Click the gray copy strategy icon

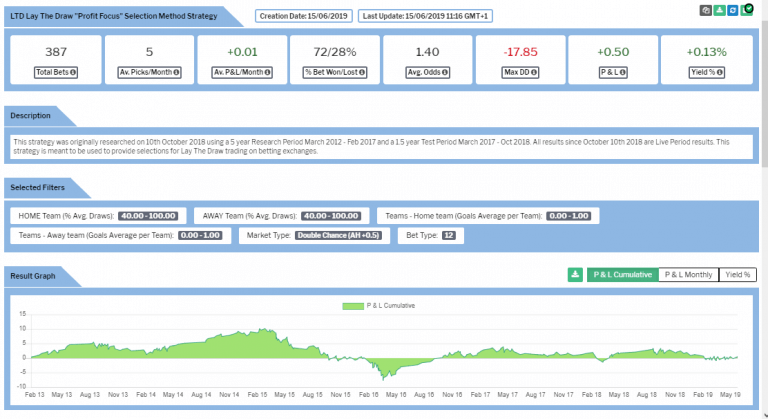tap(705, 10)
